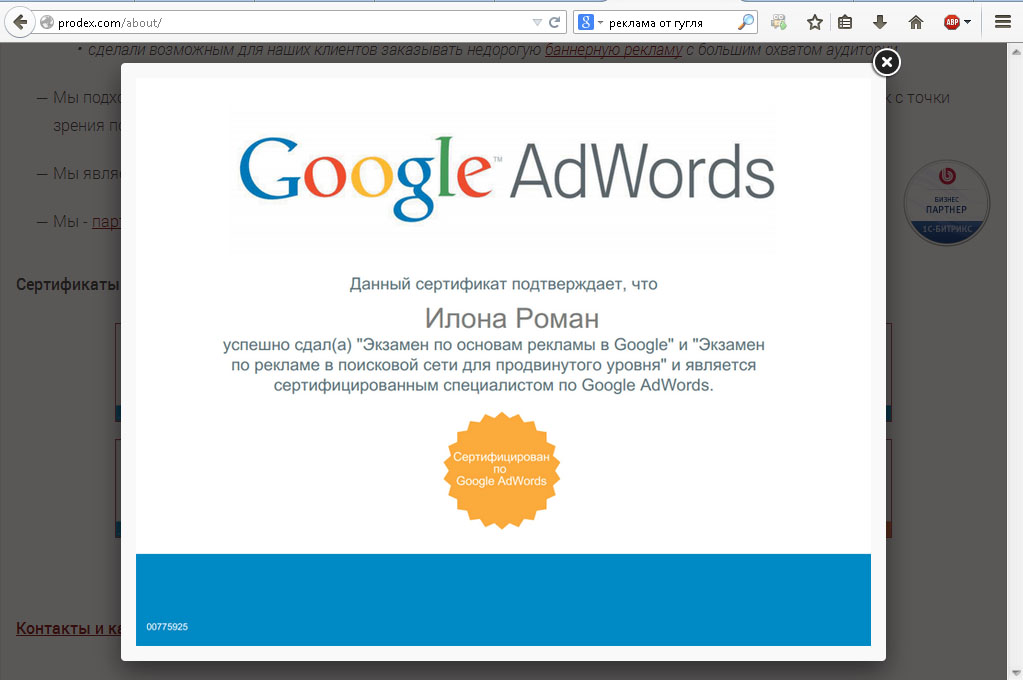Click the scrollbar up arrow
This screenshot has width=1023, height=680.
tap(1016, 51)
